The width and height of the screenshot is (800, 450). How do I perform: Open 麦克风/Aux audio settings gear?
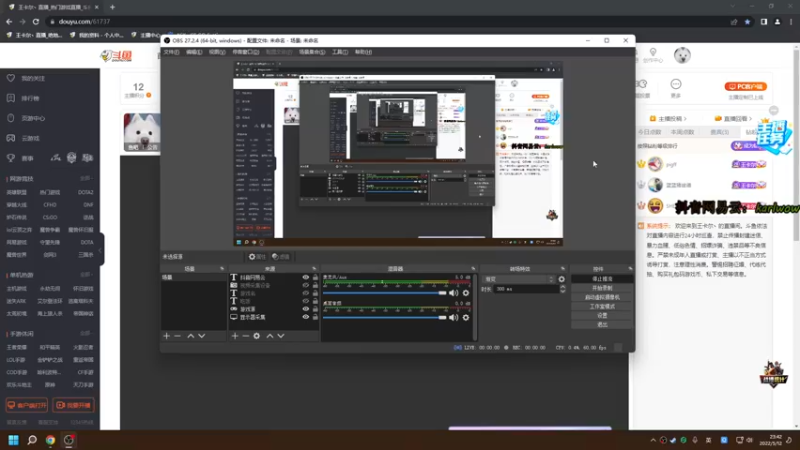pos(466,293)
